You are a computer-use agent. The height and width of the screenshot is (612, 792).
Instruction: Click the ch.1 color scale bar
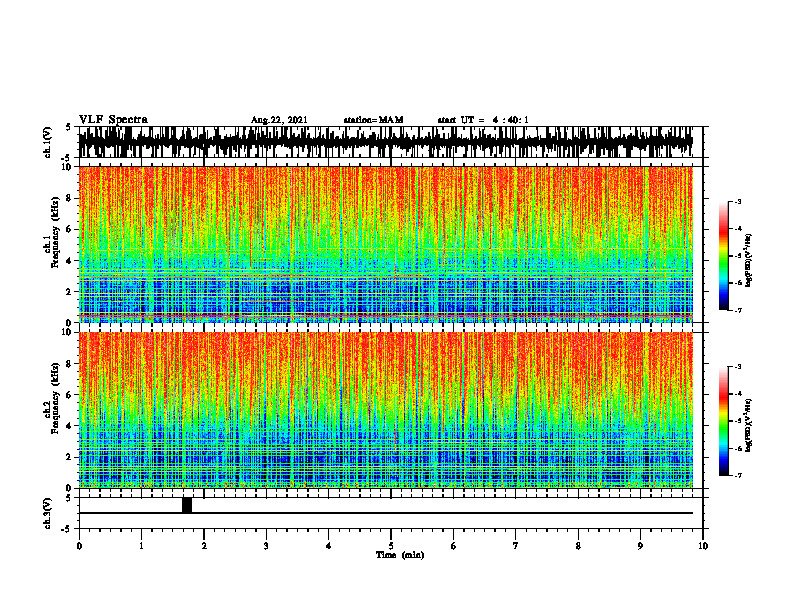[723, 256]
